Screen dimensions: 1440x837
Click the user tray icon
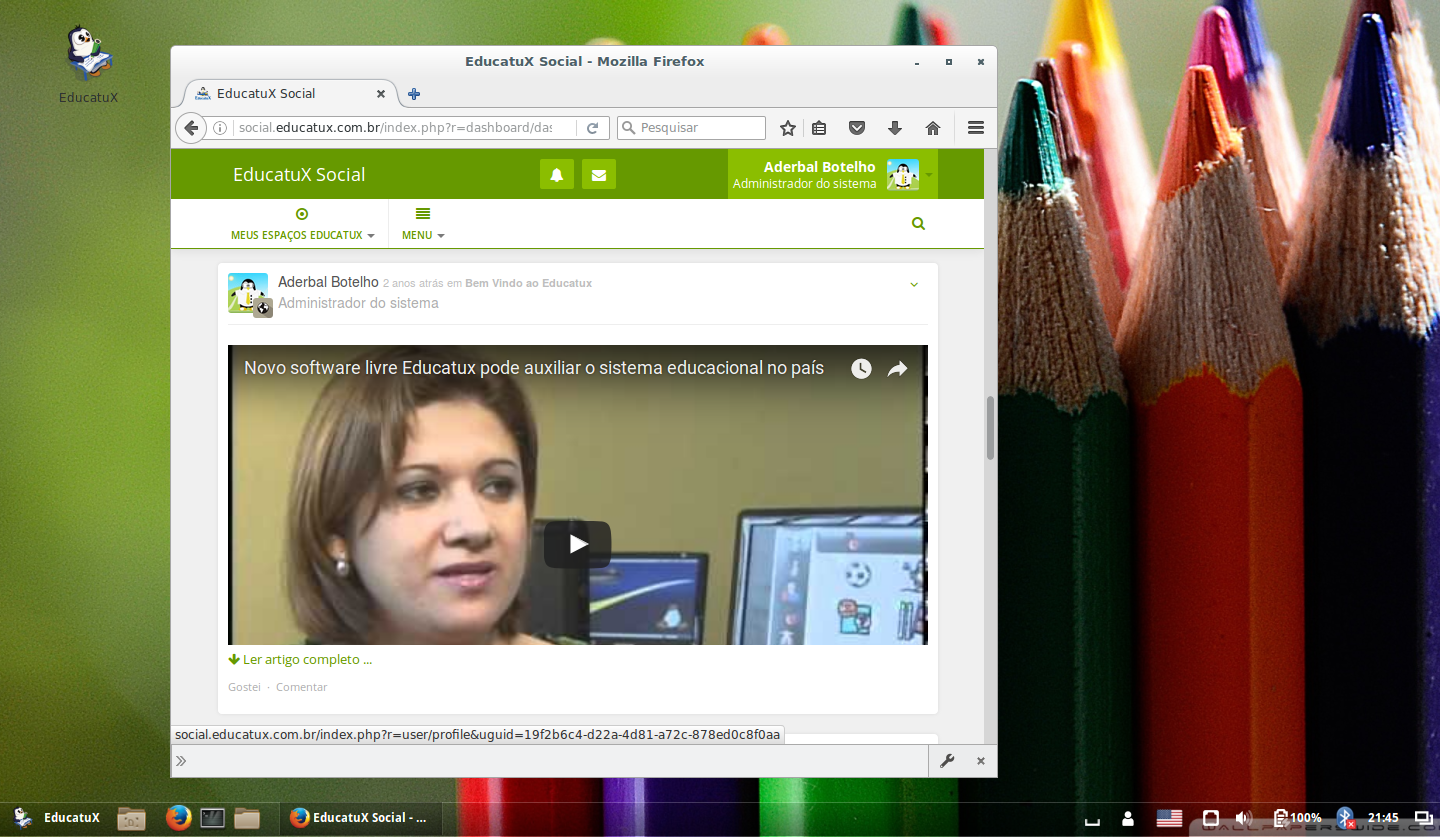pos(1128,818)
